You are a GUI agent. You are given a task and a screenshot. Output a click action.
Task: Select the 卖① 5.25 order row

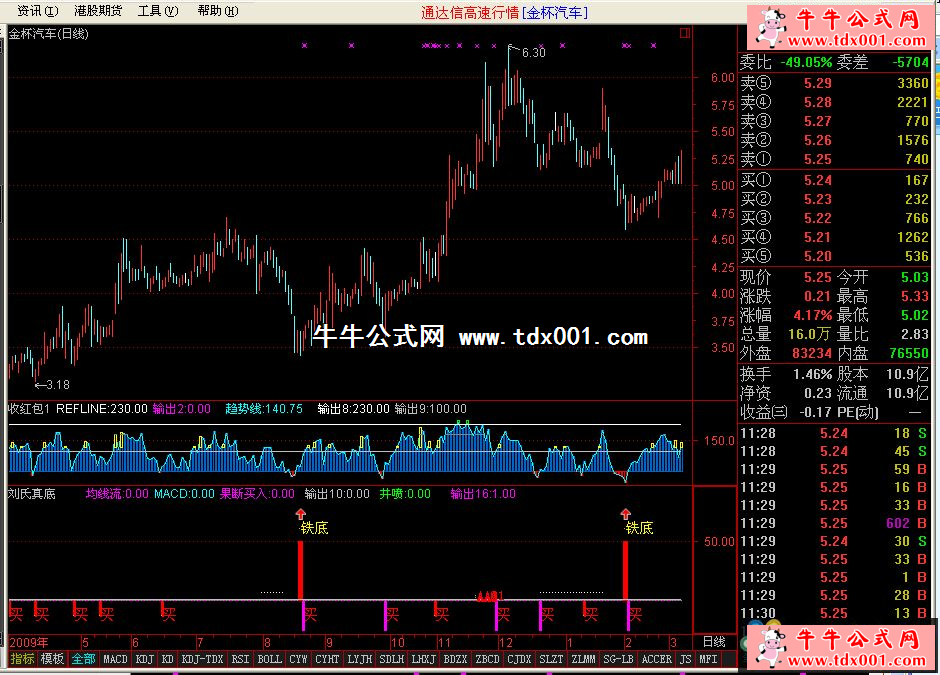point(834,159)
